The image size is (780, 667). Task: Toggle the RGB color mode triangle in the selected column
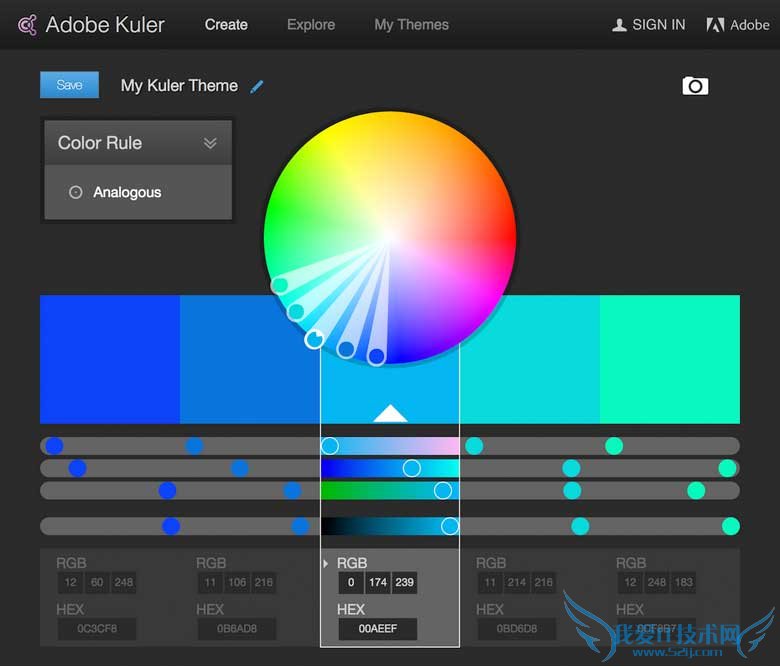click(325, 564)
